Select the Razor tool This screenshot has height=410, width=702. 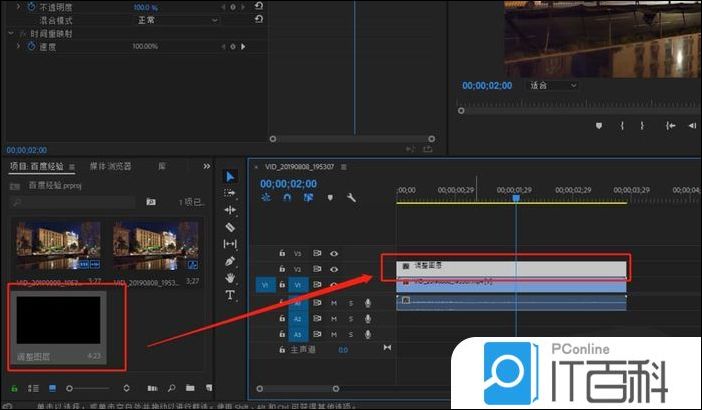[x=230, y=227]
